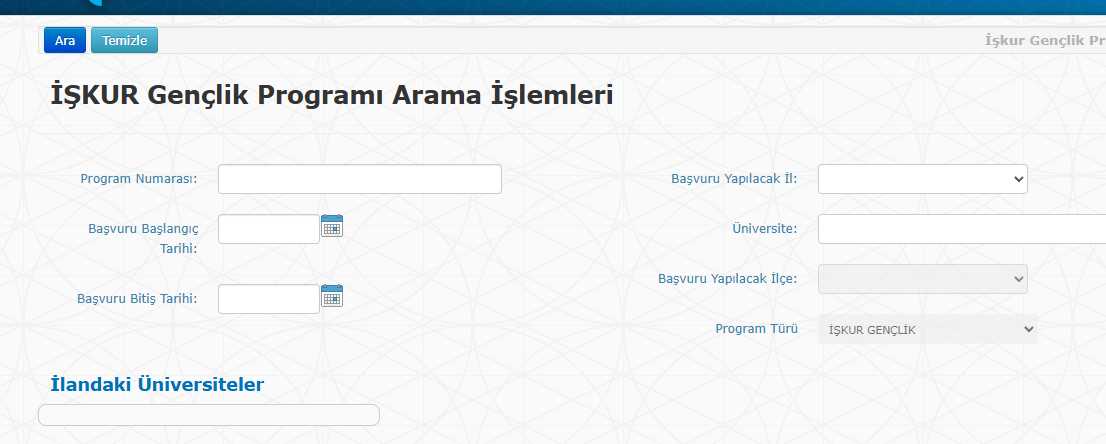Click the Başvuru Bitiş Tarihi date field
This screenshot has height=444, width=1106.
click(x=268, y=299)
